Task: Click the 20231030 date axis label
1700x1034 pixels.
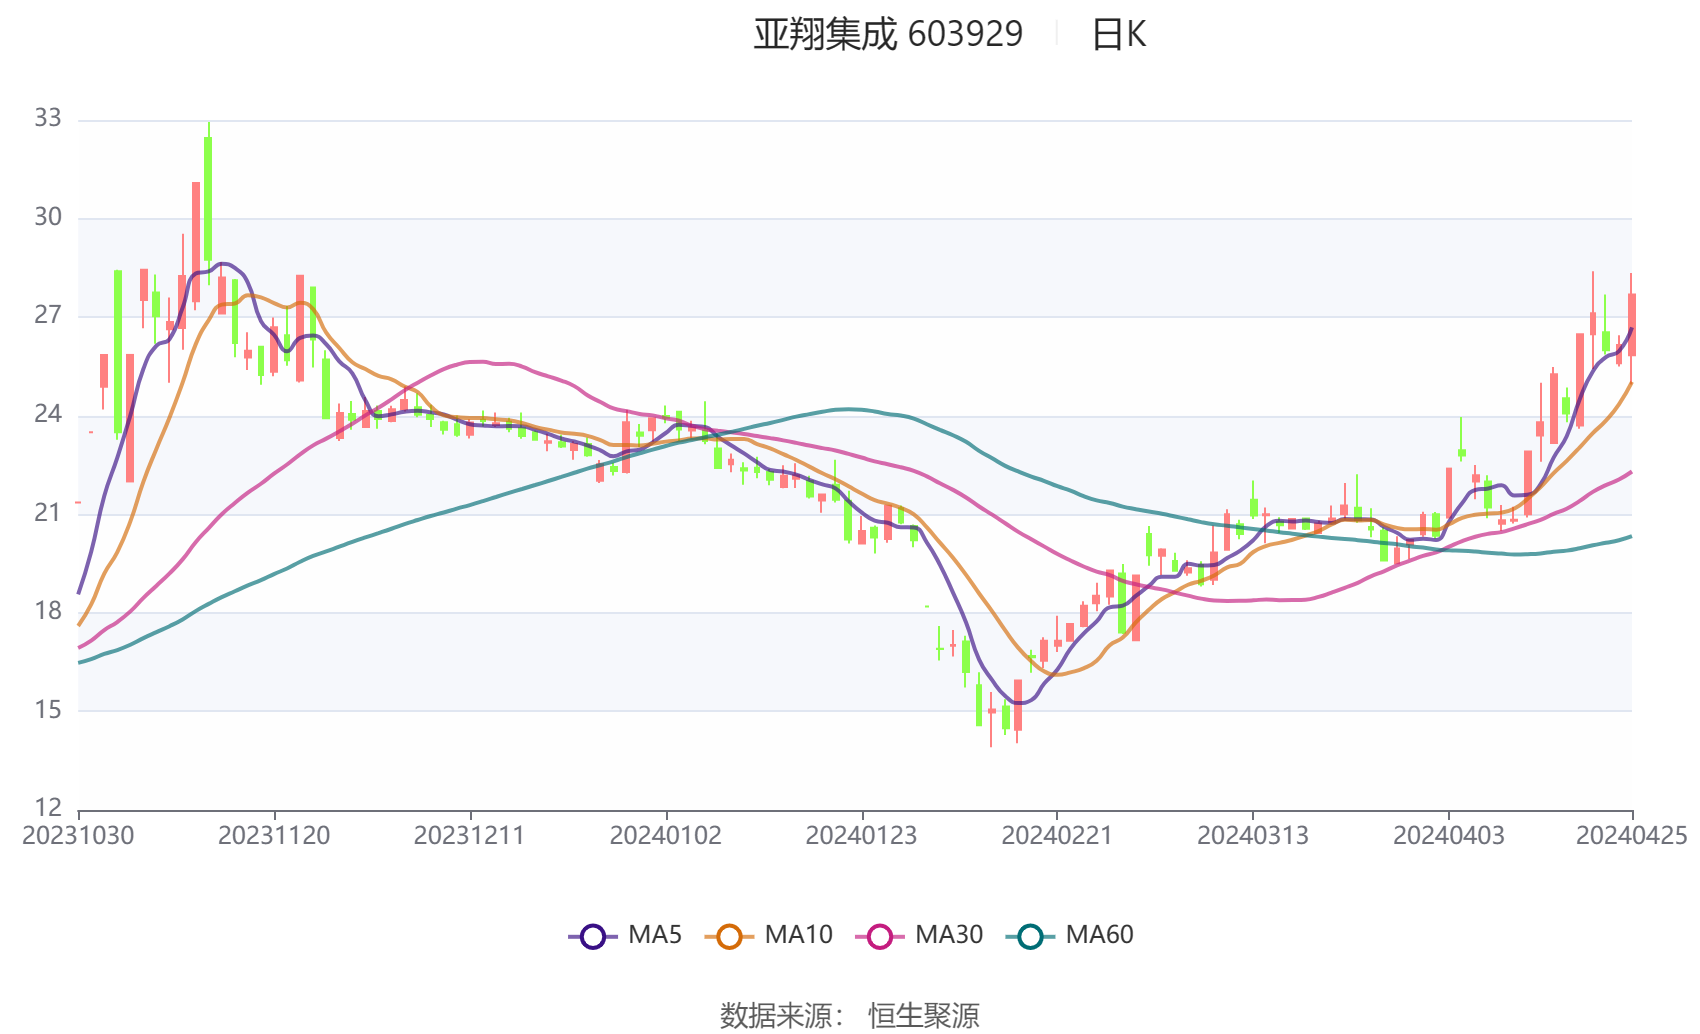Action: [78, 836]
